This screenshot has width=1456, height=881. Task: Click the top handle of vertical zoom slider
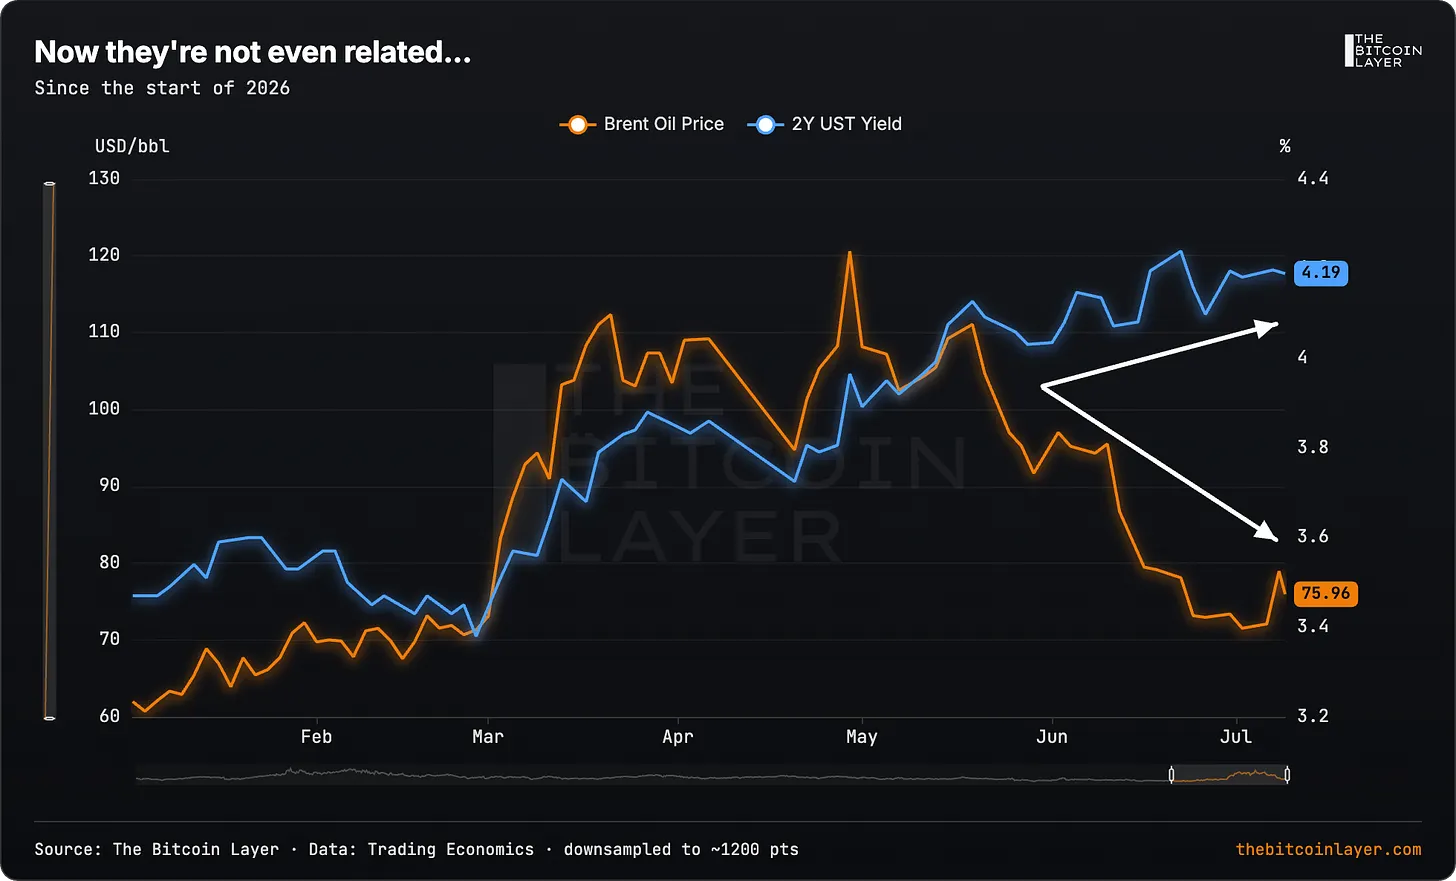[49, 184]
